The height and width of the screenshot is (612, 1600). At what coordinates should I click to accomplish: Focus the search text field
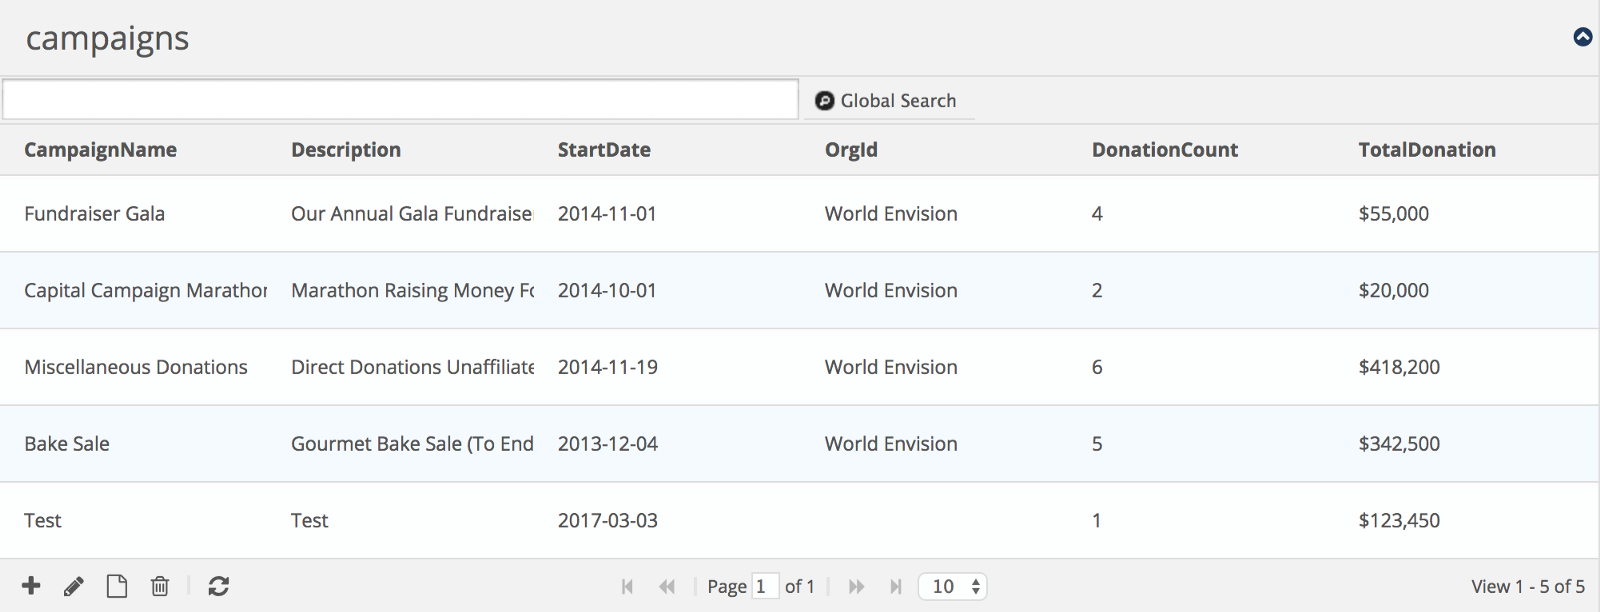click(400, 100)
